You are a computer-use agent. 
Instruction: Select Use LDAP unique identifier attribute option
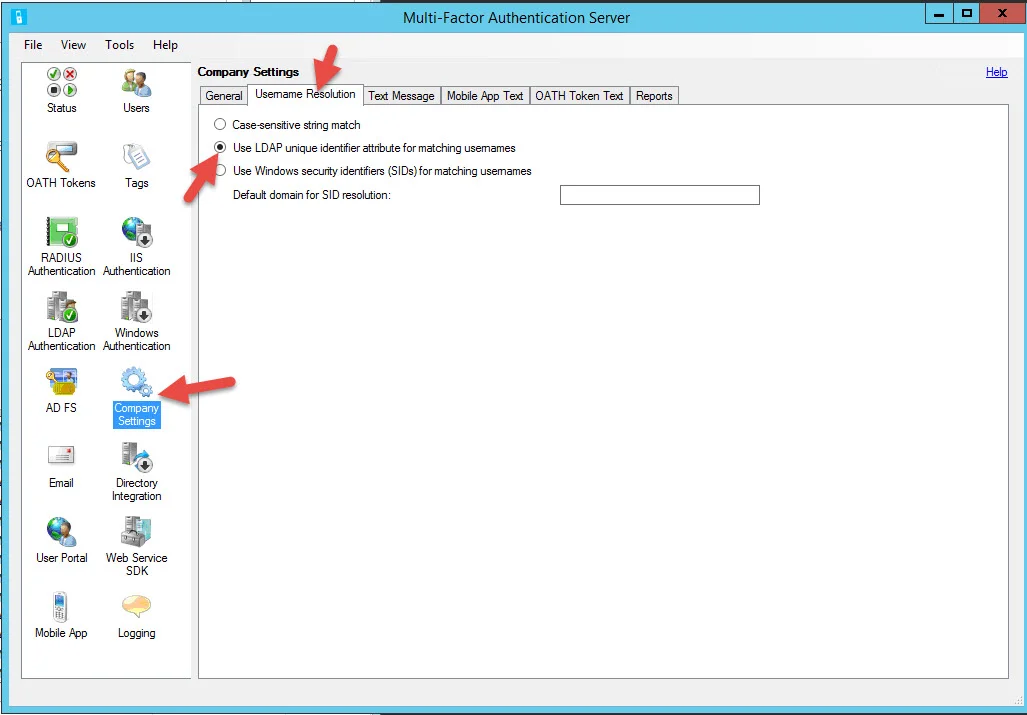(220, 147)
